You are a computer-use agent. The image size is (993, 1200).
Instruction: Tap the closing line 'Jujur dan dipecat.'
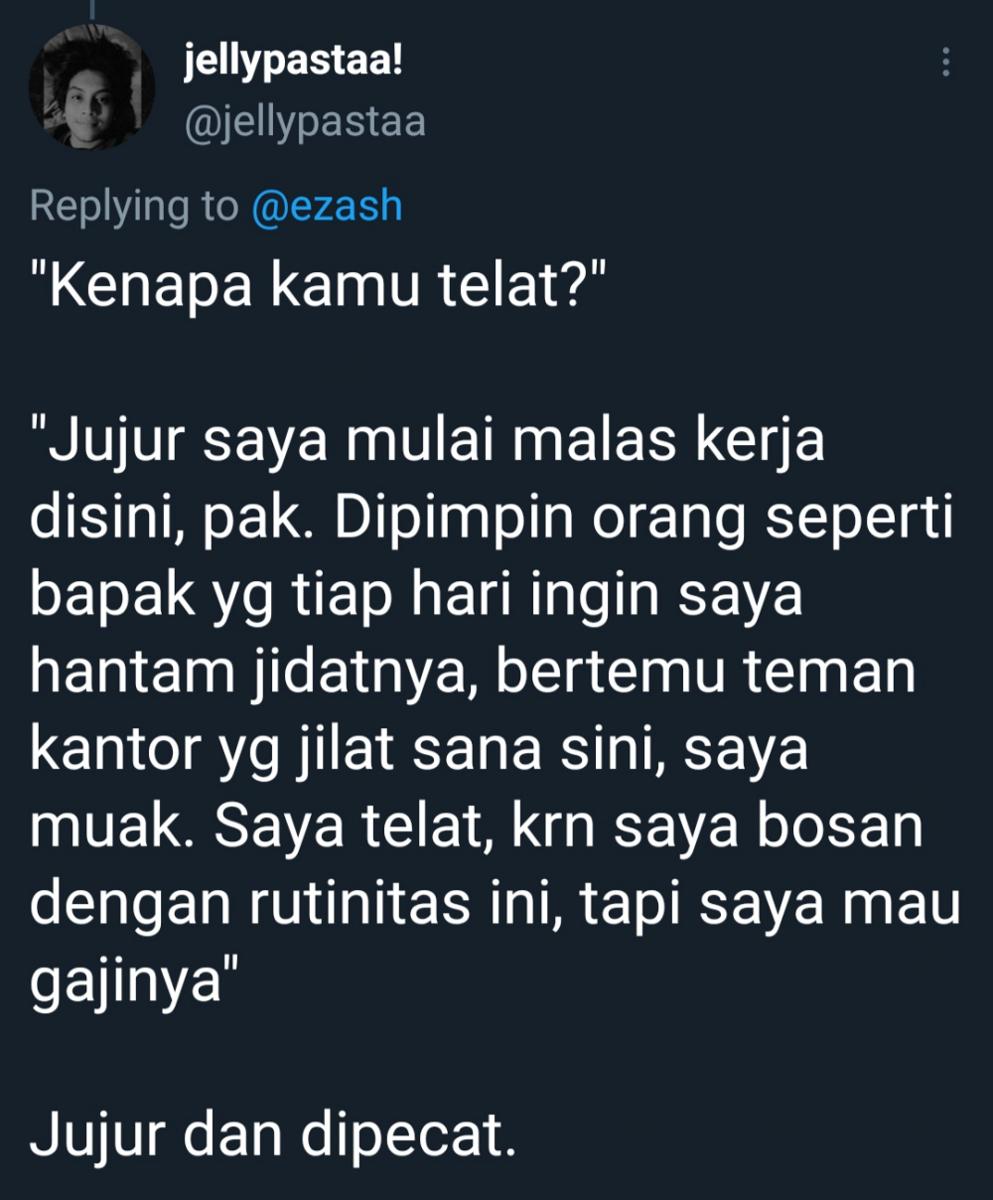tap(272, 1136)
